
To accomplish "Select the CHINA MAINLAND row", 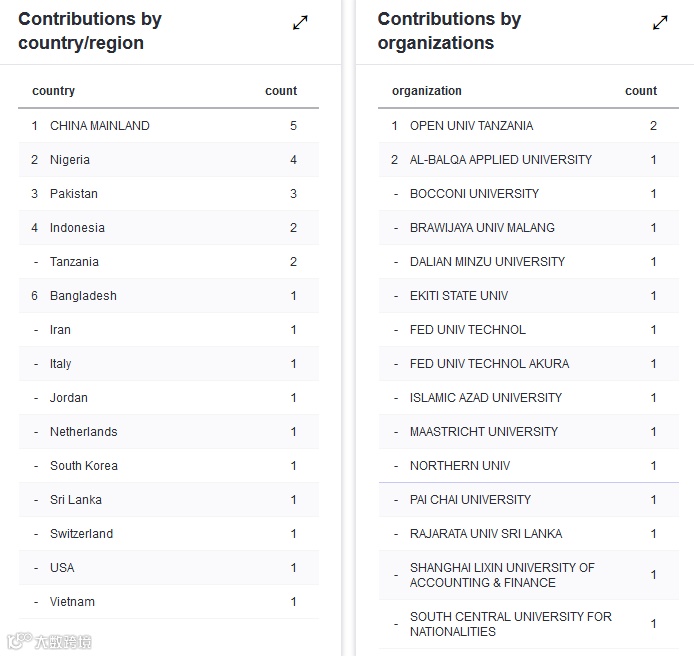I will point(100,126).
